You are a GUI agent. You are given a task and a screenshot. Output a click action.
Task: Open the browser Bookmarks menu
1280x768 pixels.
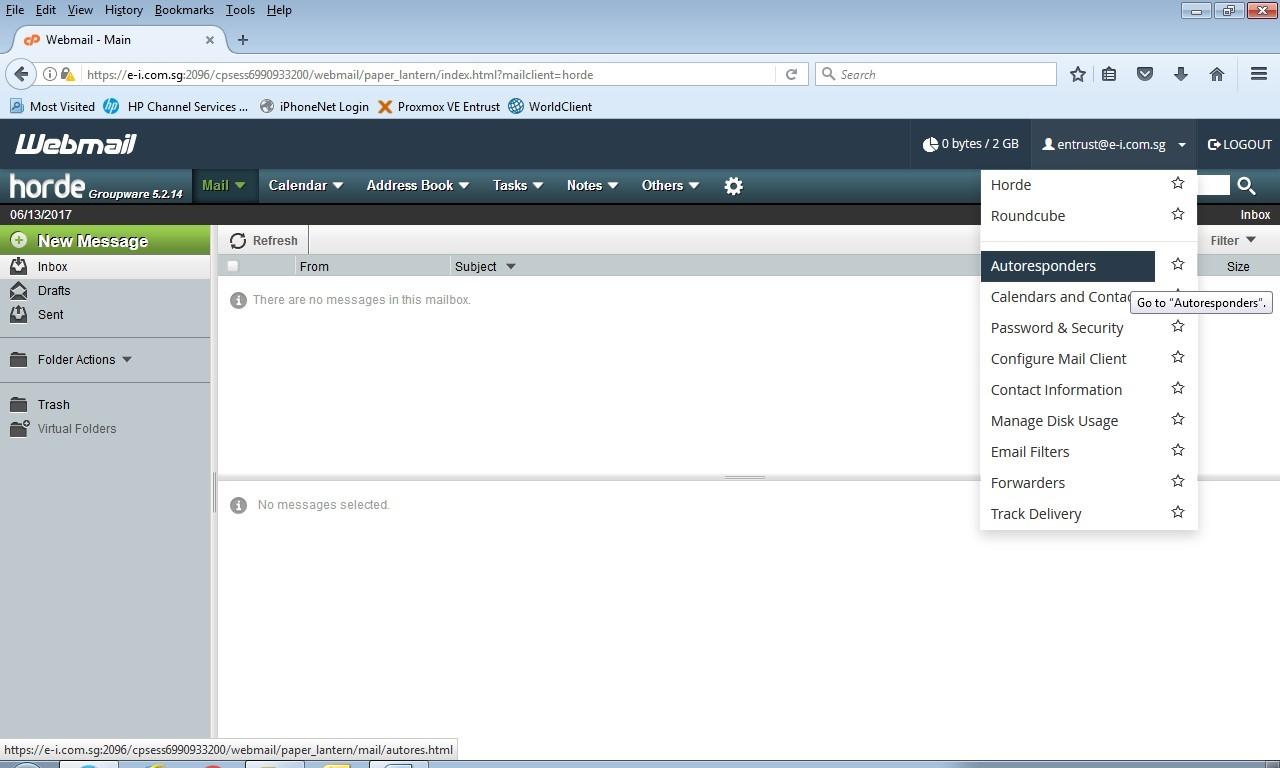184,10
